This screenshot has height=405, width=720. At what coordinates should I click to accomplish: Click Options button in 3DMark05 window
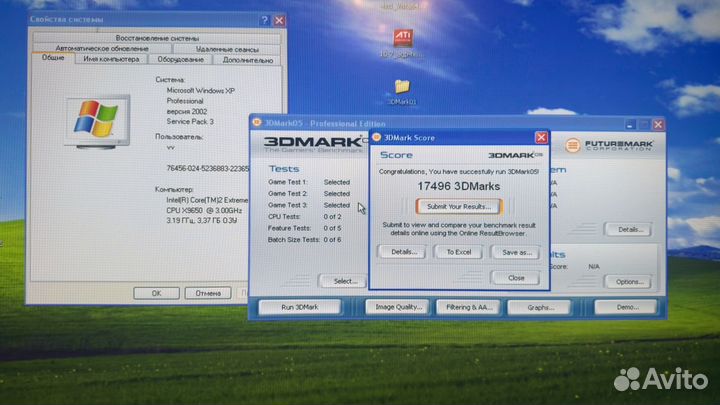629,281
